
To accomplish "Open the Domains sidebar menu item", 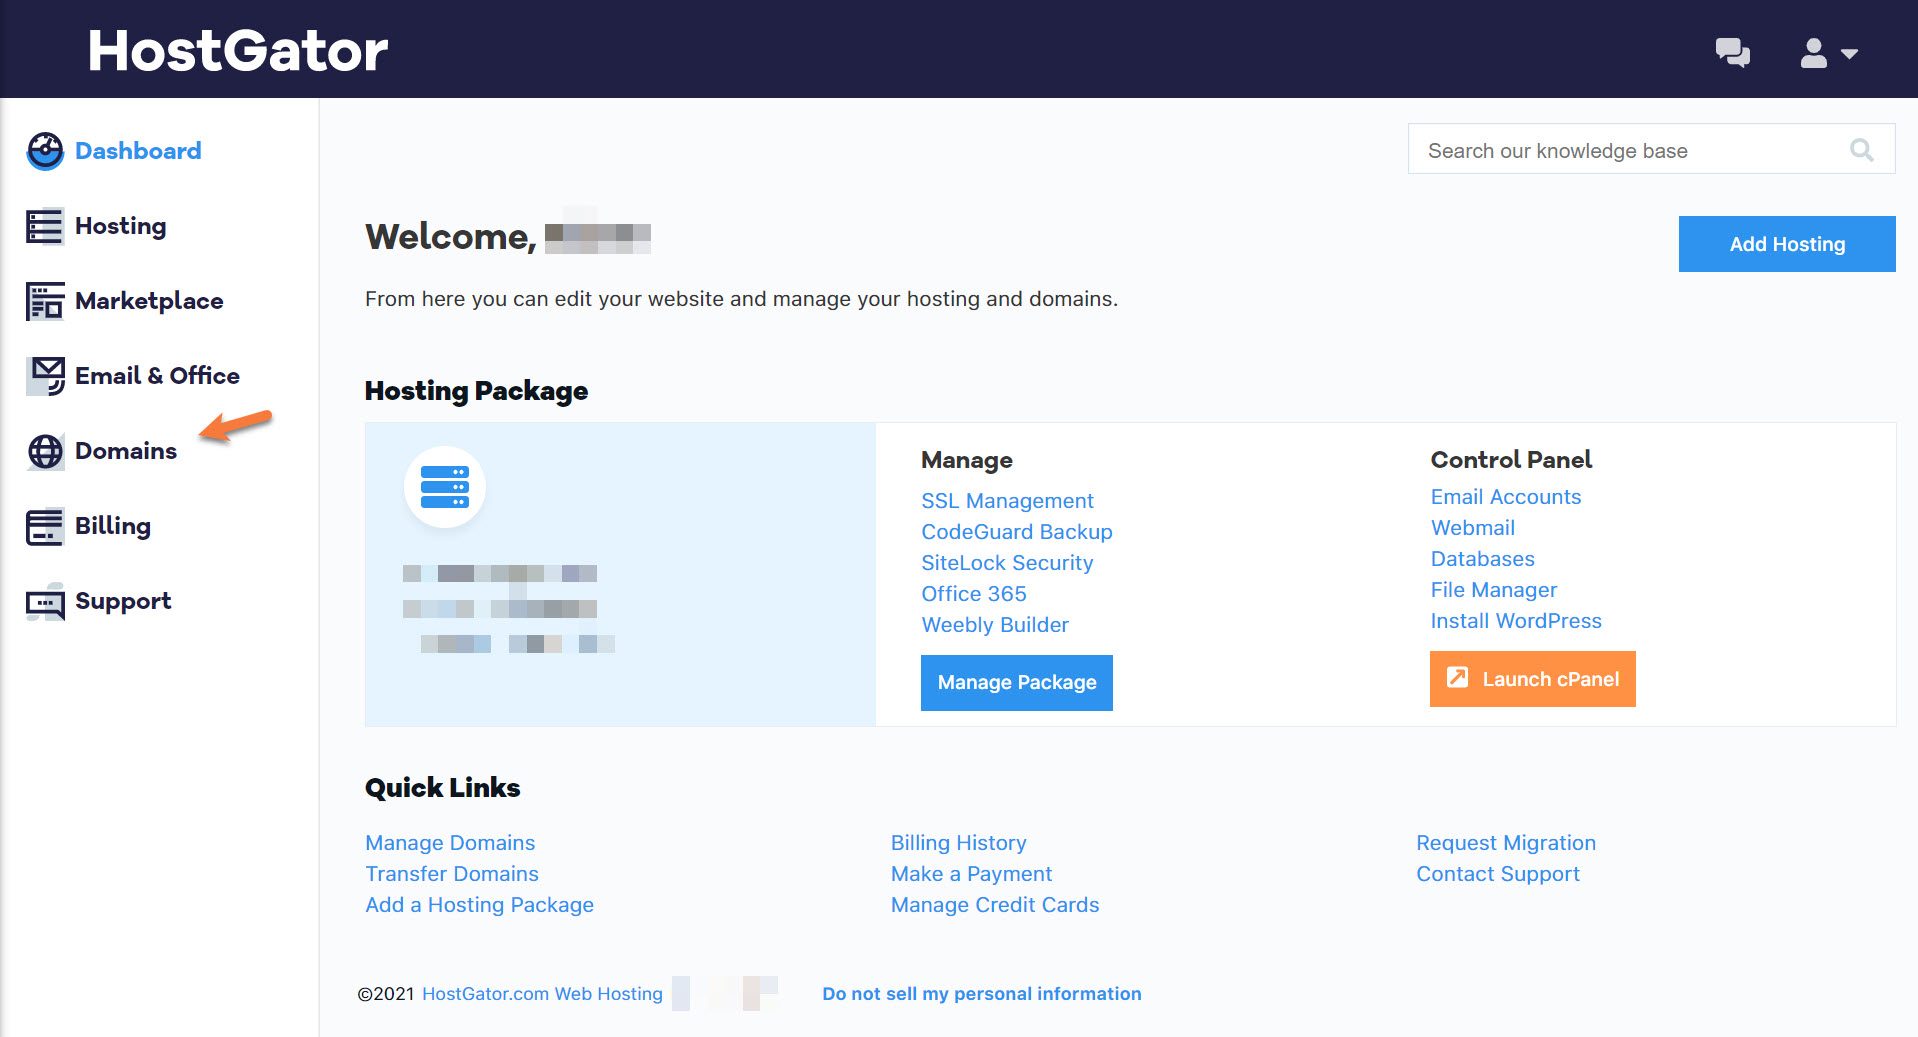I will tap(126, 451).
